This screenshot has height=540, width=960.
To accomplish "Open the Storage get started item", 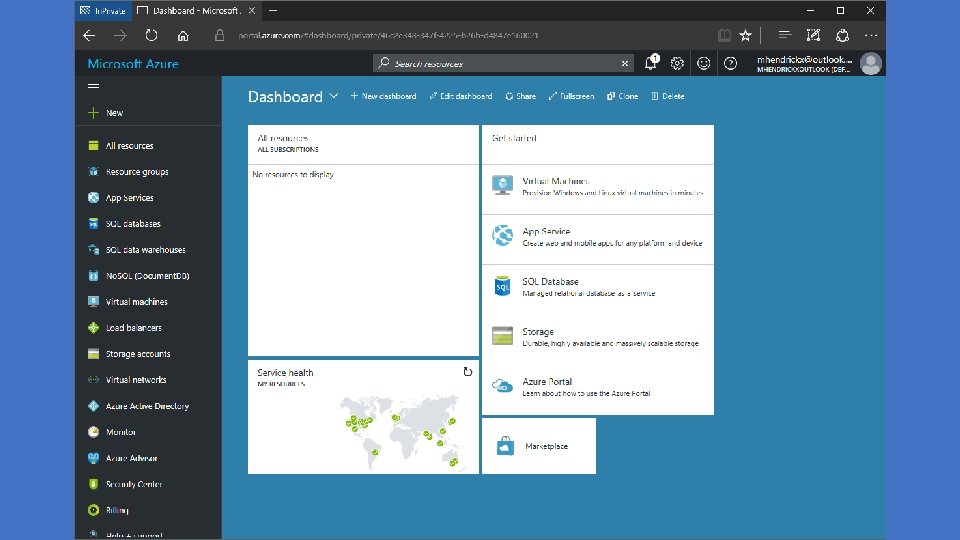I will point(598,338).
